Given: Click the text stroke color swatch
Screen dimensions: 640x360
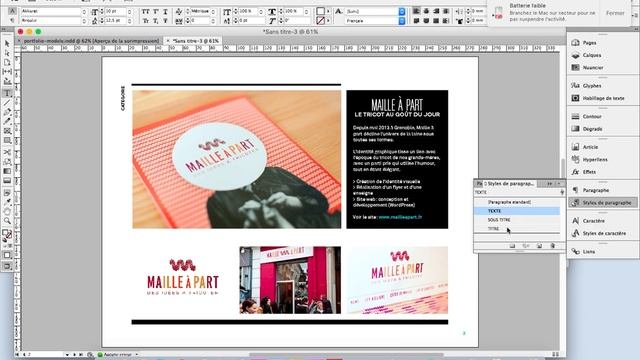Looking at the screenshot, I should point(321,20).
